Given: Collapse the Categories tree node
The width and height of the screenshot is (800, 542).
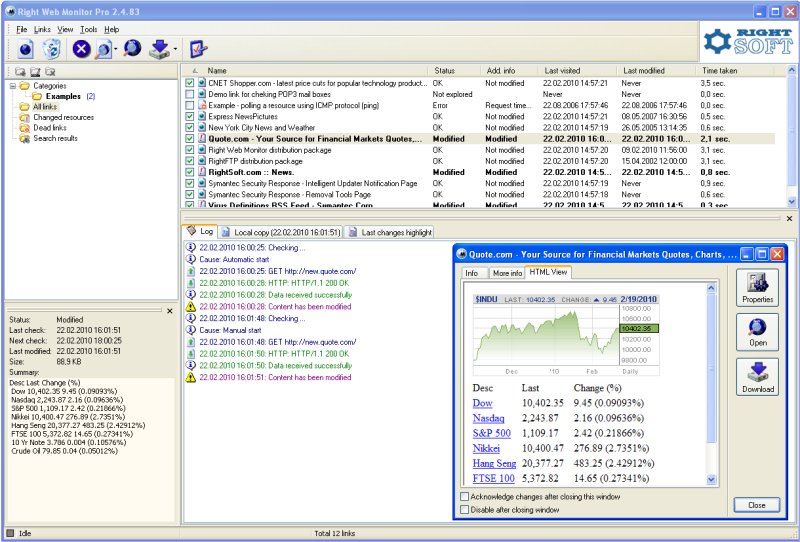Looking at the screenshot, I should [x=13, y=86].
